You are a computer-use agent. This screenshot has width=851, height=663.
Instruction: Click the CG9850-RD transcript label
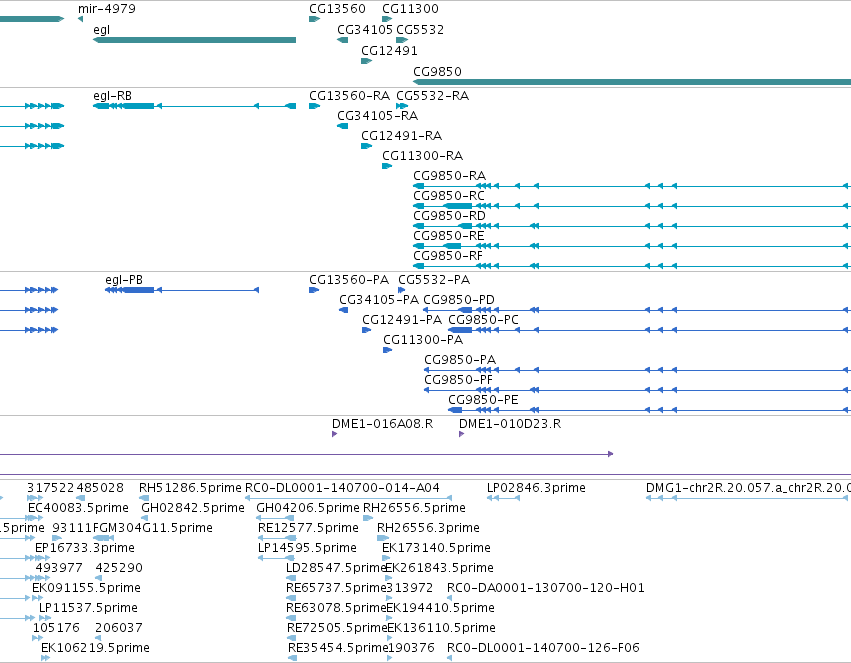[449, 216]
